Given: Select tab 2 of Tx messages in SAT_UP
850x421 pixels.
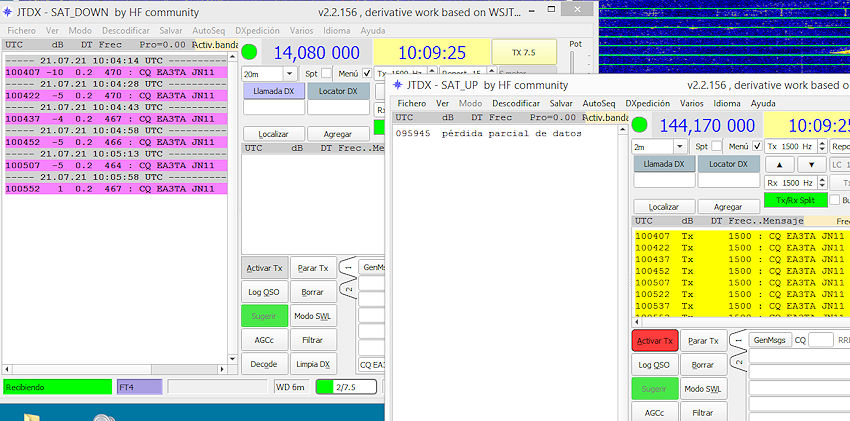Looking at the screenshot, I should [736, 364].
